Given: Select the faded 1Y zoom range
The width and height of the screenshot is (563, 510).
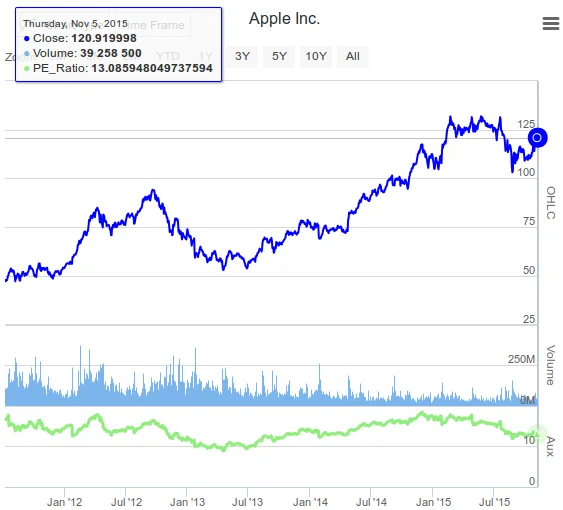Looking at the screenshot, I should (x=205, y=56).
